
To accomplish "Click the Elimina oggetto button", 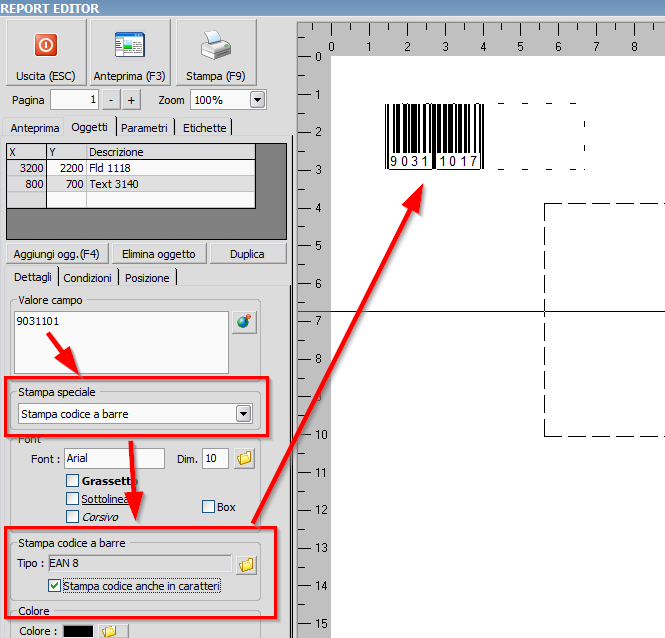I will [x=159, y=254].
